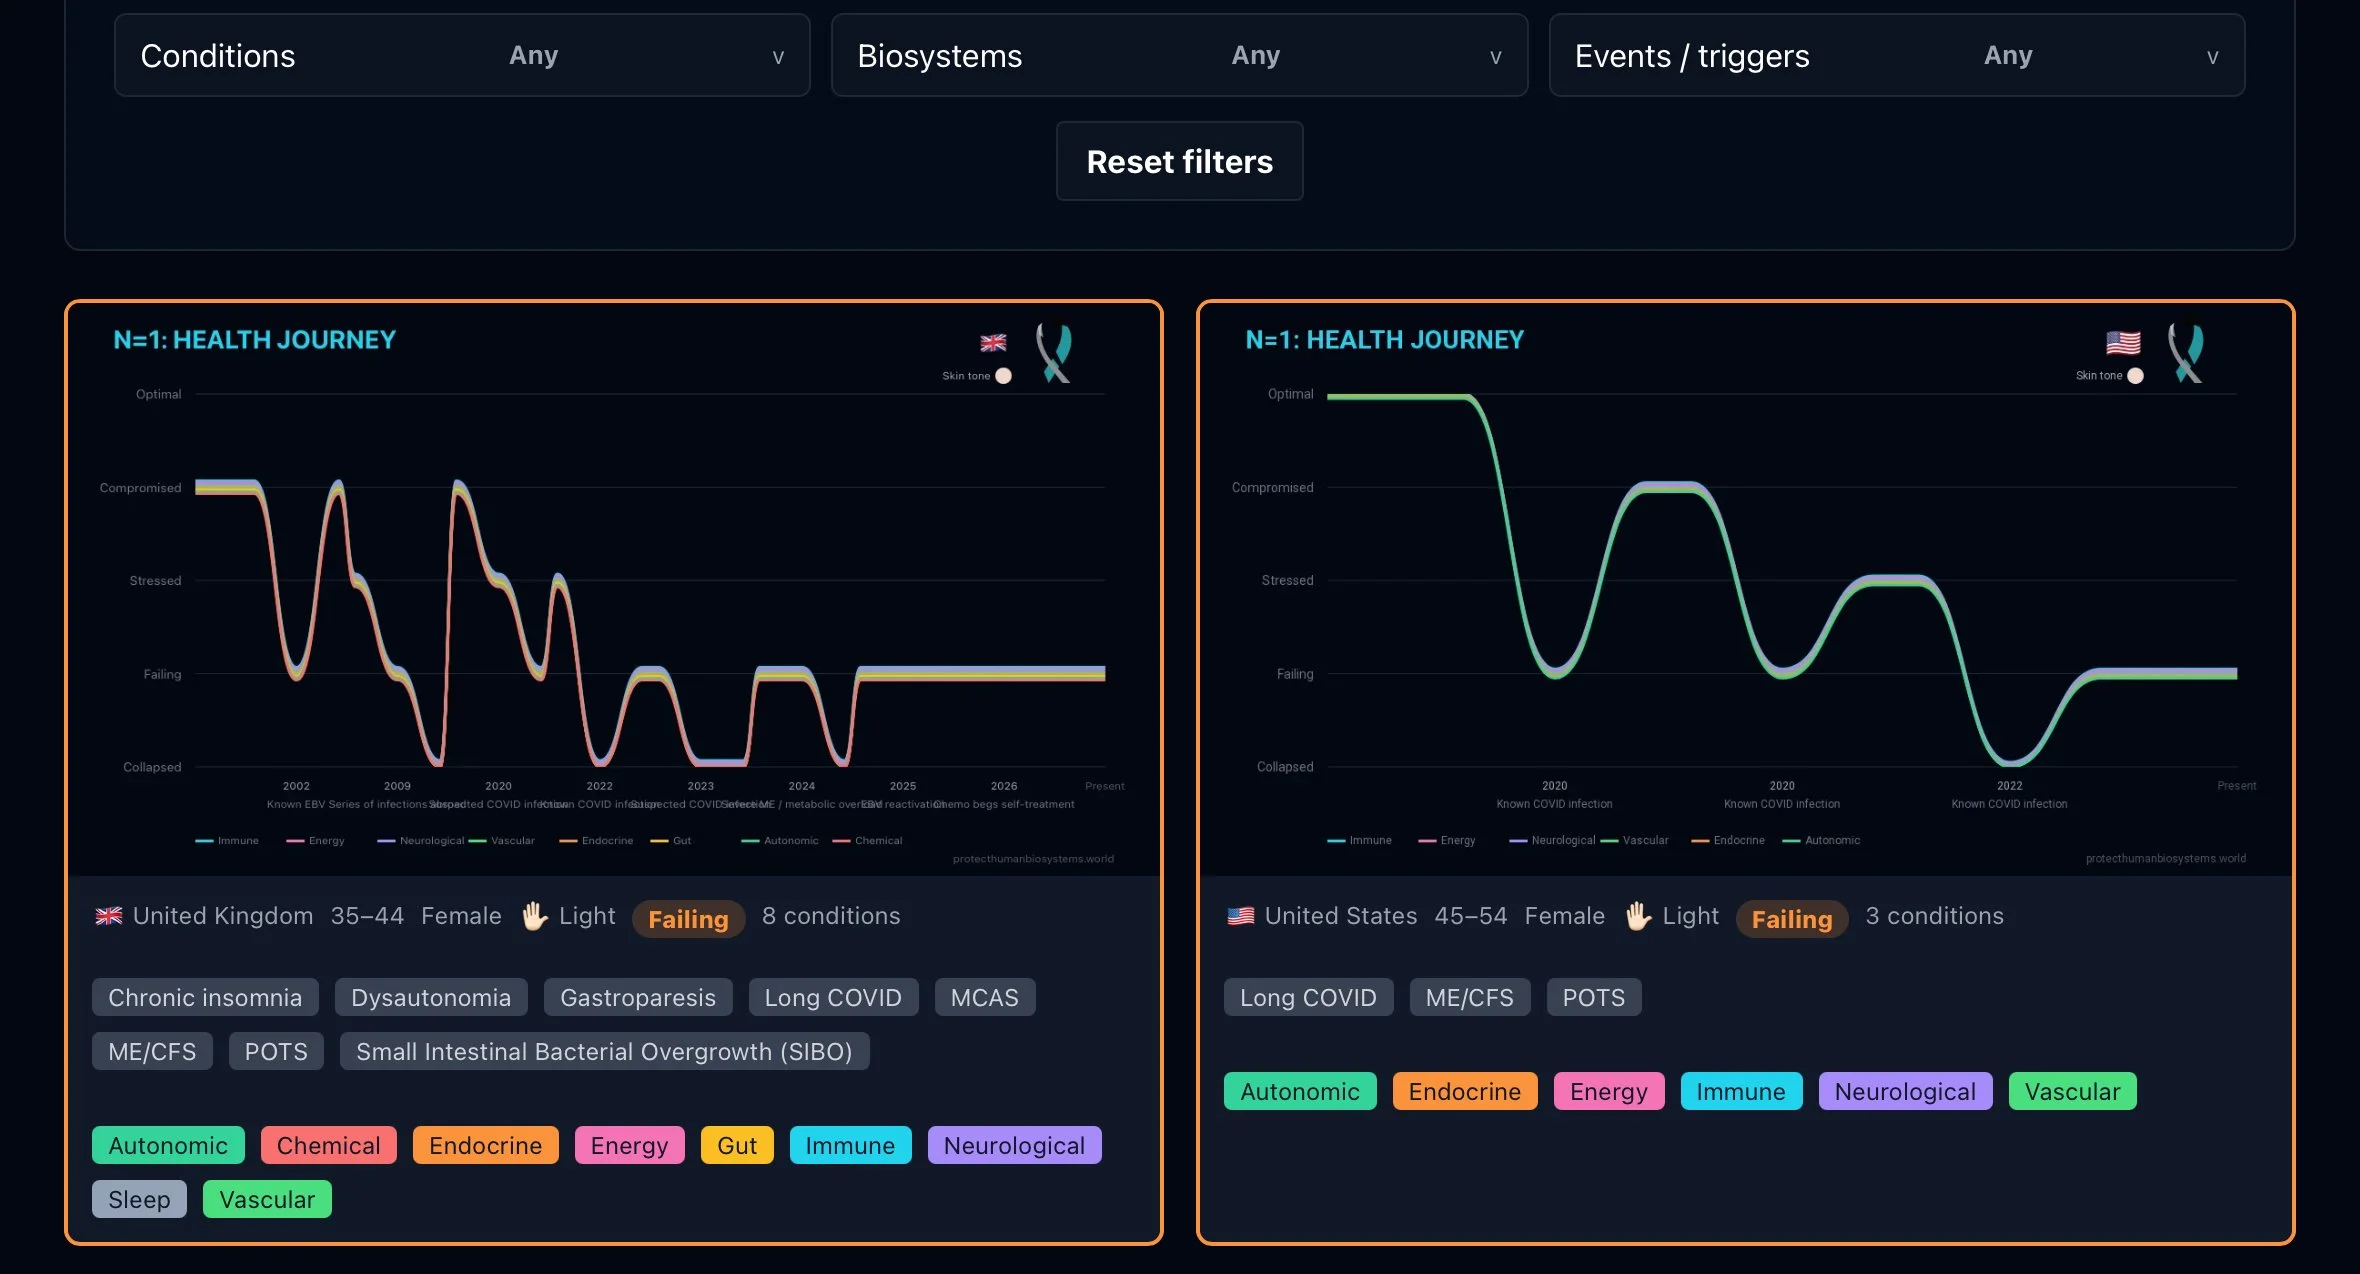2360x1274 pixels.
Task: Click the US flag icon in the right chart header
Action: (x=2123, y=343)
